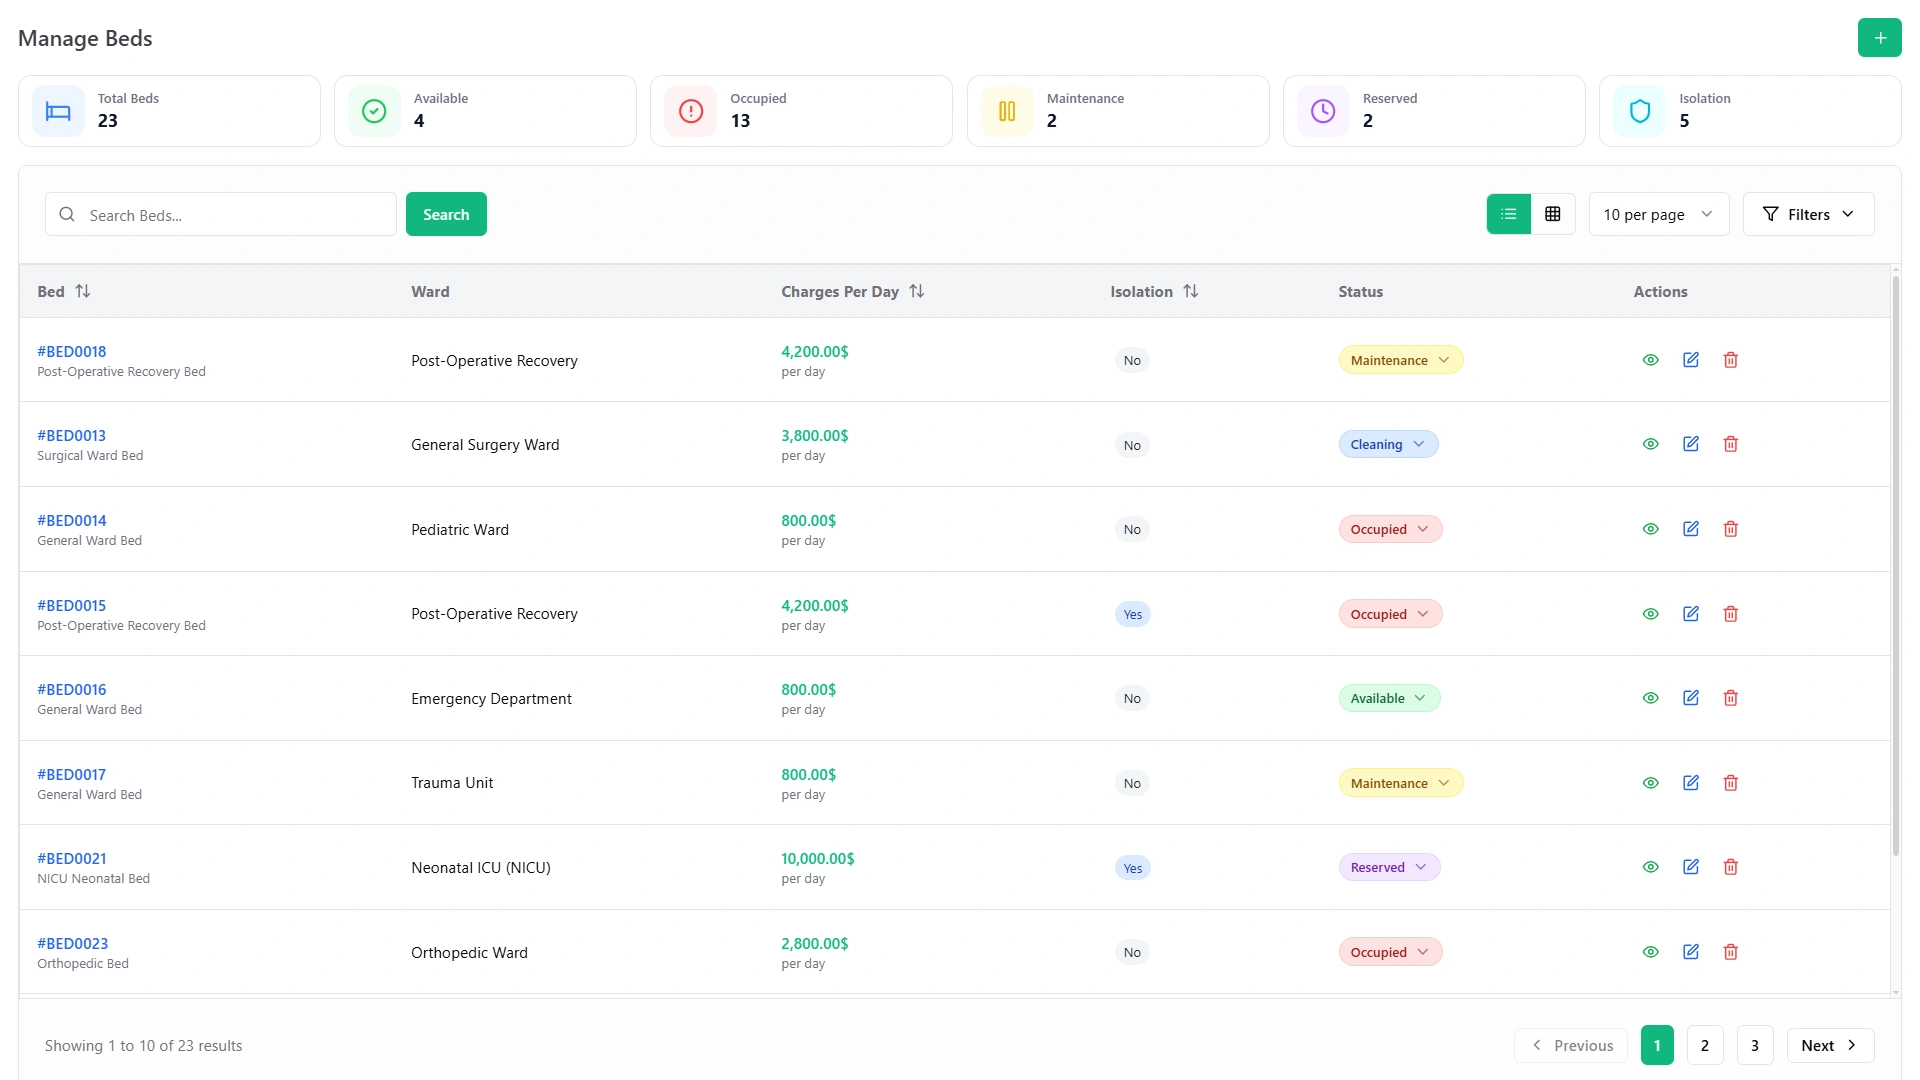
Task: View details of bed #BED0015
Action: click(1650, 614)
